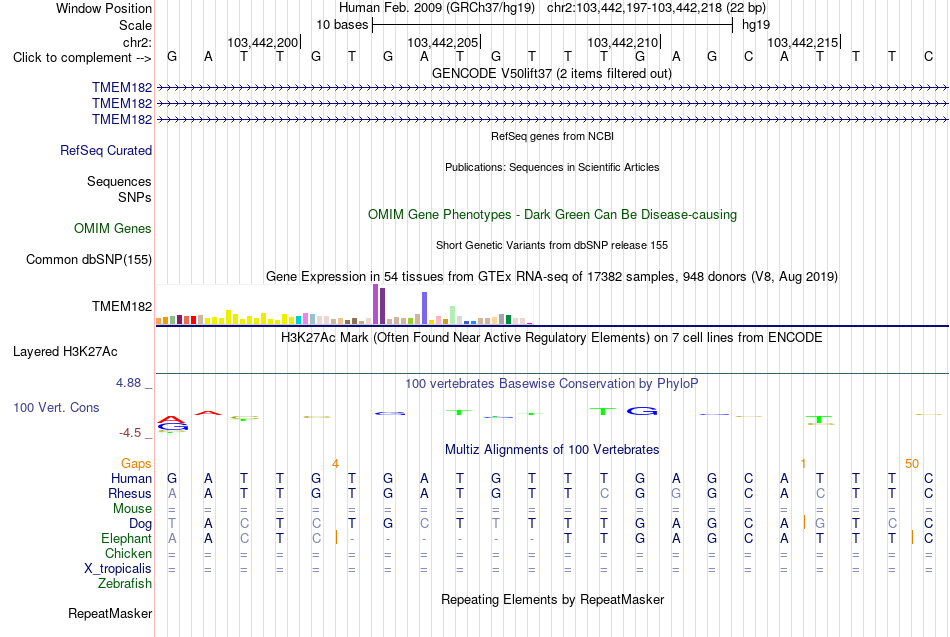Click the RepeatMasker track label
This screenshot has width=950, height=637.
[x=110, y=613]
